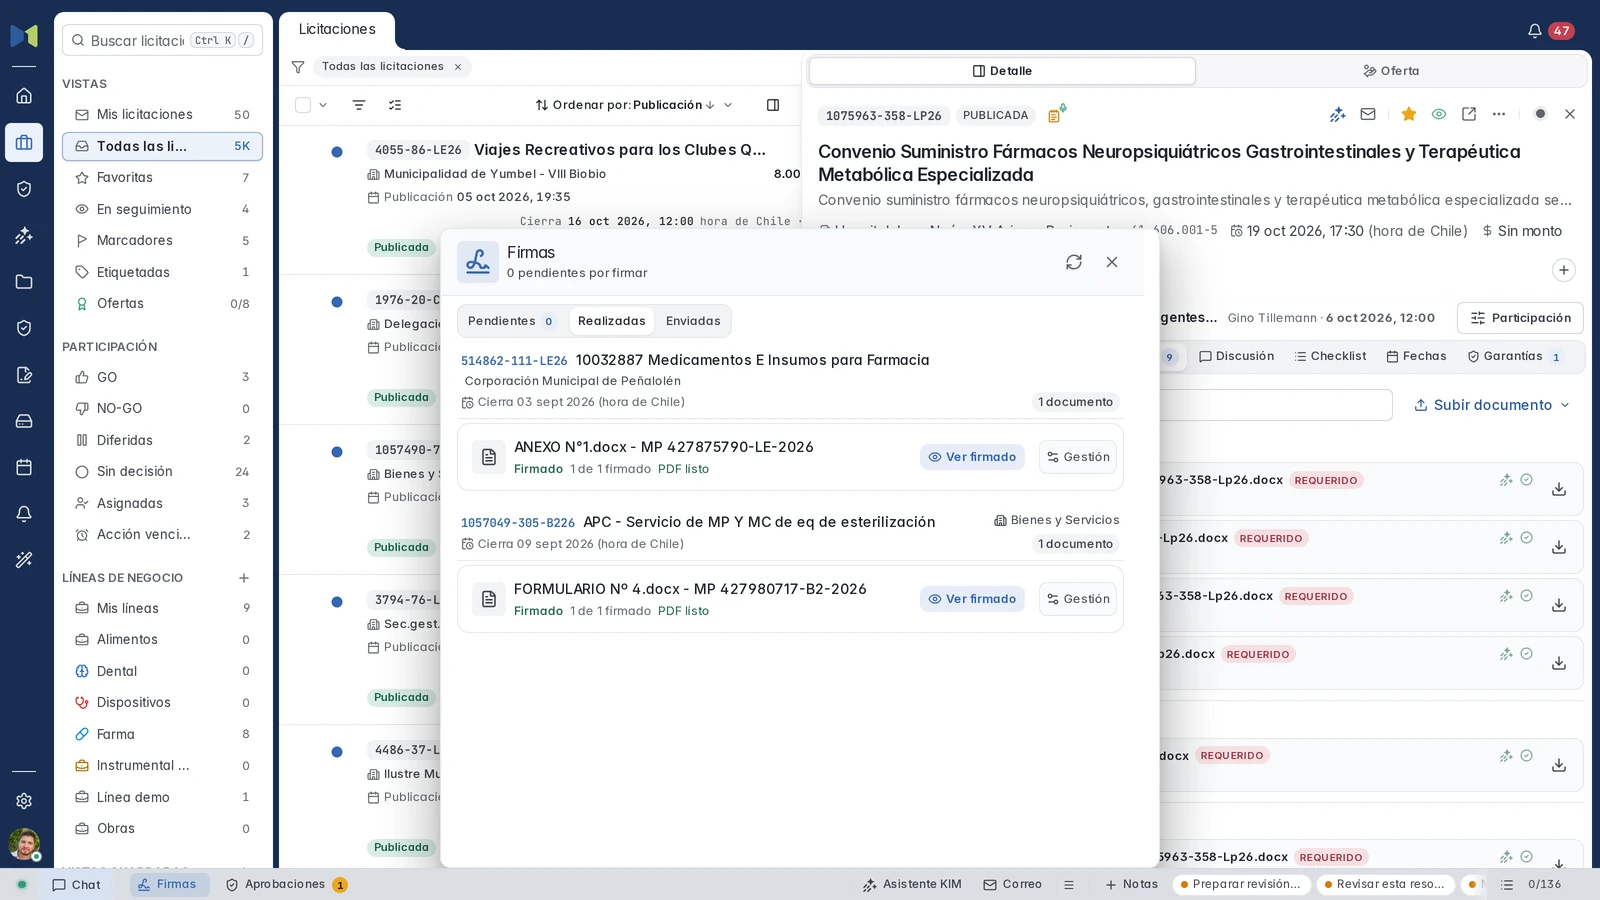Image resolution: width=1600 pixels, height=900 pixels.
Task: Click the AI sparkle icon in the detail header
Action: [1338, 114]
